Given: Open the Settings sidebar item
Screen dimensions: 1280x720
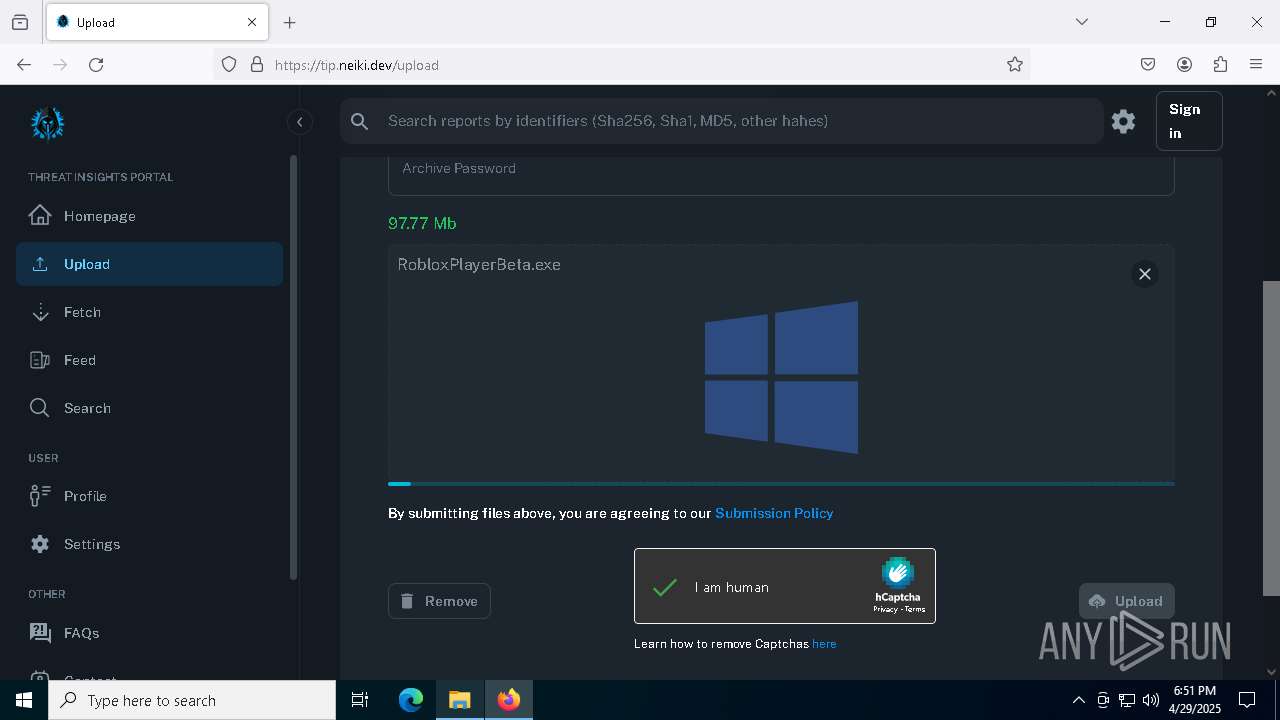Looking at the screenshot, I should (x=149, y=544).
